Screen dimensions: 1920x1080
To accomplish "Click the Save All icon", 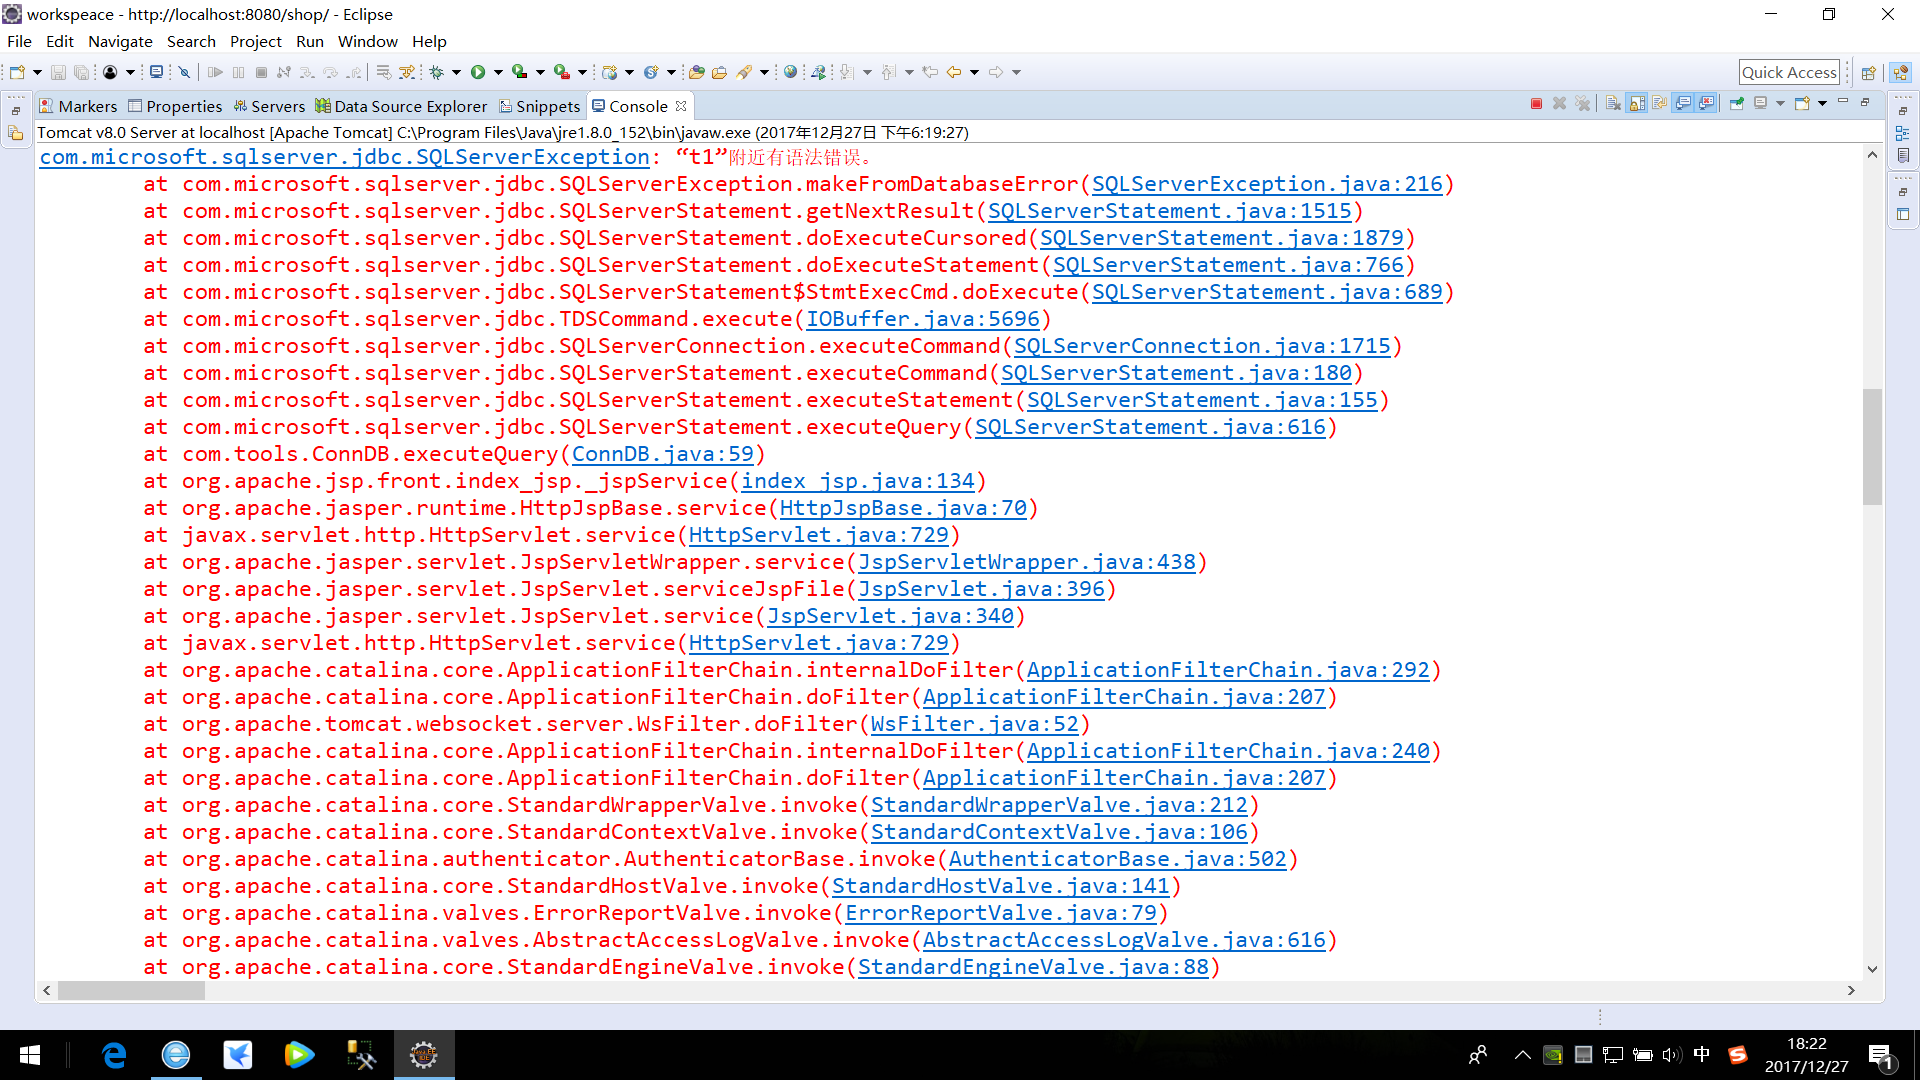I will [82, 72].
